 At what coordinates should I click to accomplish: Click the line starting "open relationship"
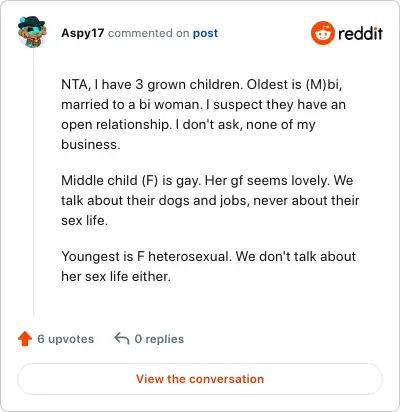[x=188, y=124]
